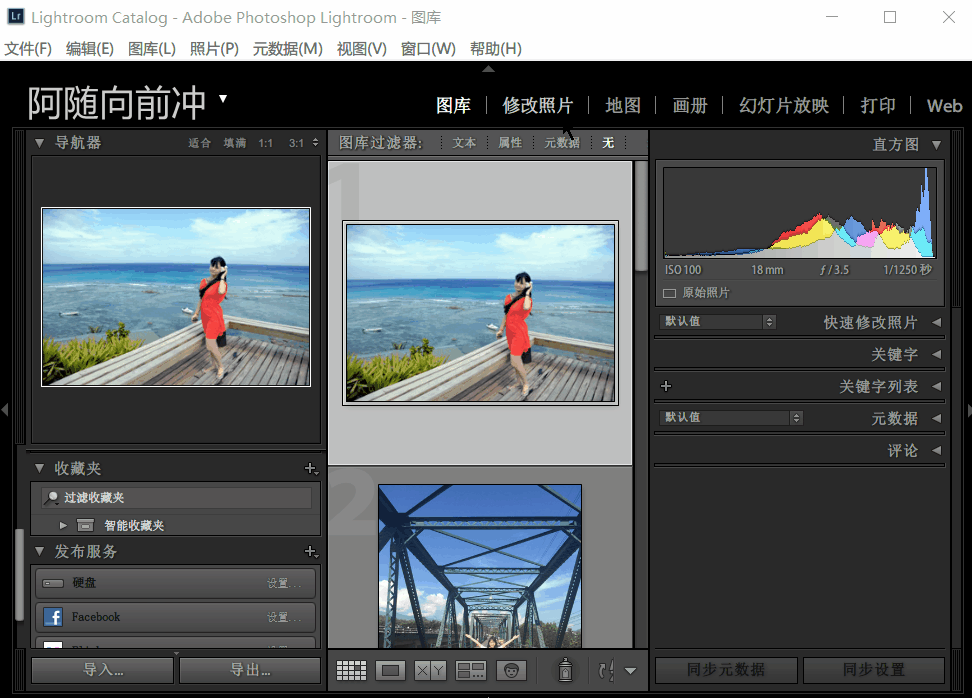Switch to grid view icon in toolbar
The height and width of the screenshot is (698, 972).
pos(351,670)
